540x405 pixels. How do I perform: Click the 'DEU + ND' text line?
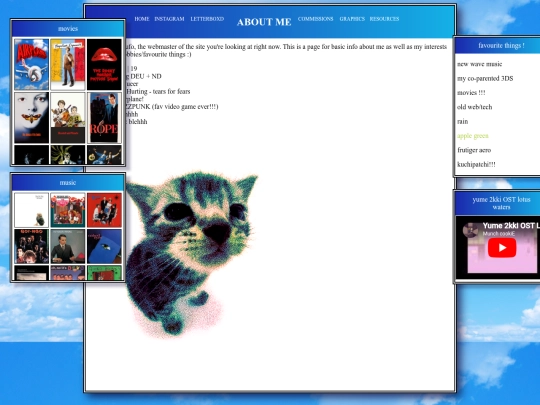145,76
